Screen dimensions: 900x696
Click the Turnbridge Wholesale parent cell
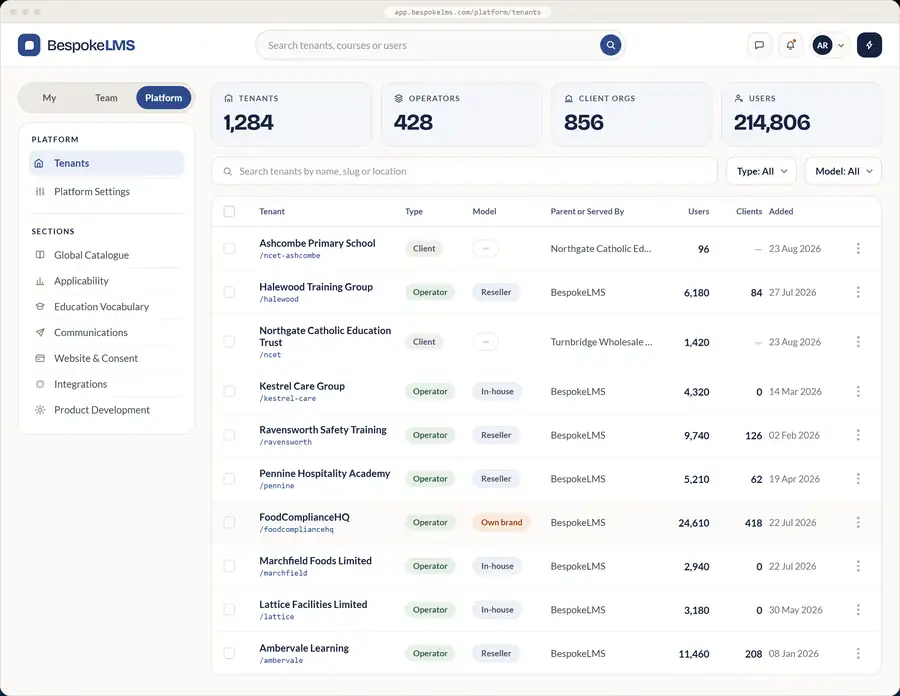click(601, 342)
